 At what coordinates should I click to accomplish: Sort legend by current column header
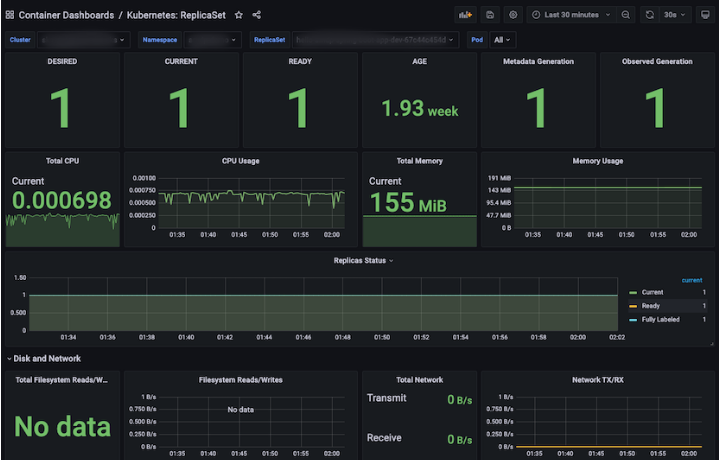coord(692,280)
